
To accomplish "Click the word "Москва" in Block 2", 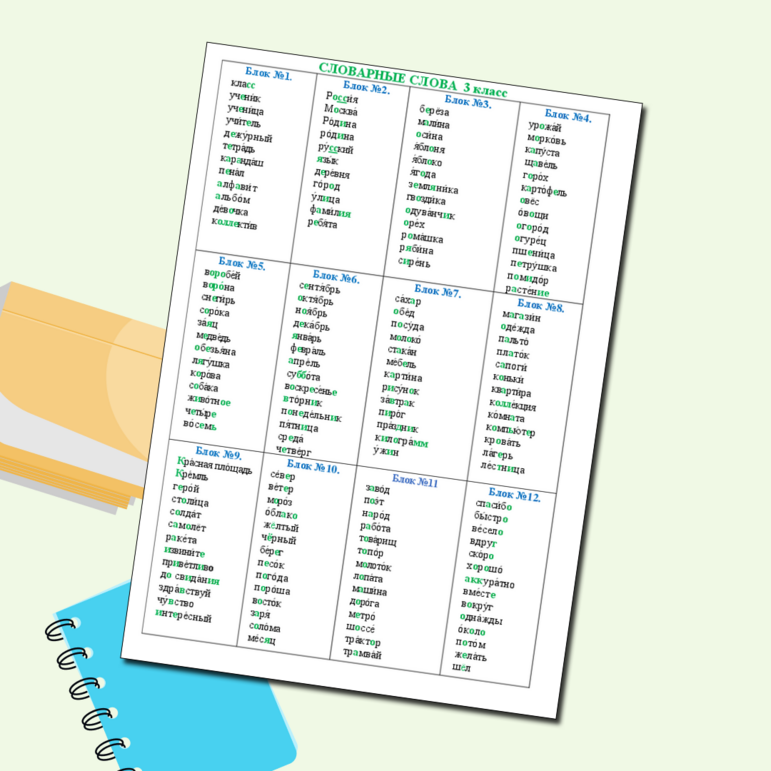I will click(x=342, y=111).
